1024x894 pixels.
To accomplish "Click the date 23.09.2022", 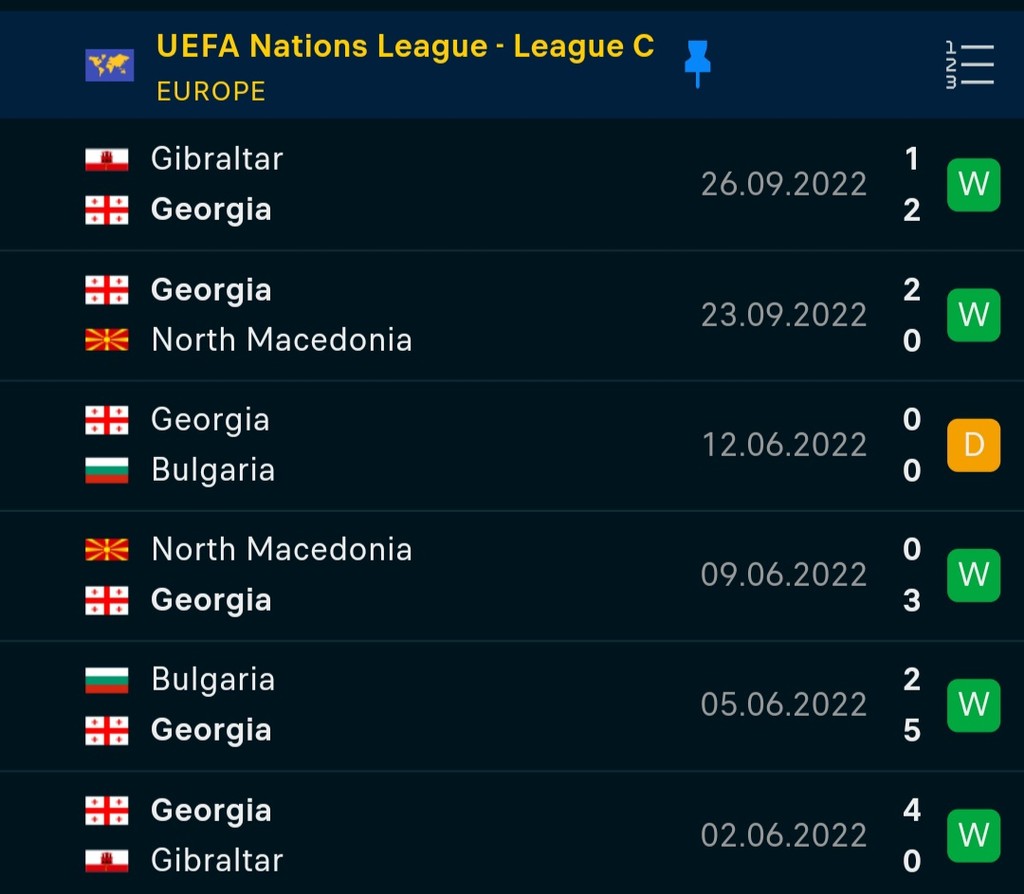I will [x=784, y=315].
